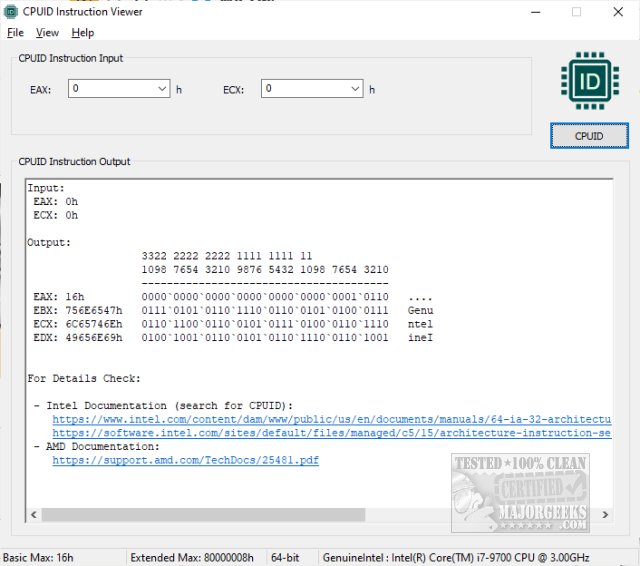Click the '64-bit' status bar entry

click(x=285, y=557)
